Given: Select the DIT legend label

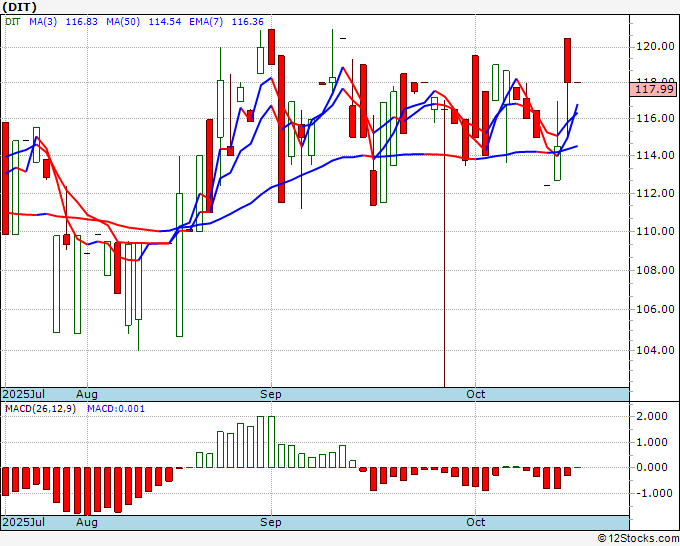Looking at the screenshot, I should click(x=13, y=22).
